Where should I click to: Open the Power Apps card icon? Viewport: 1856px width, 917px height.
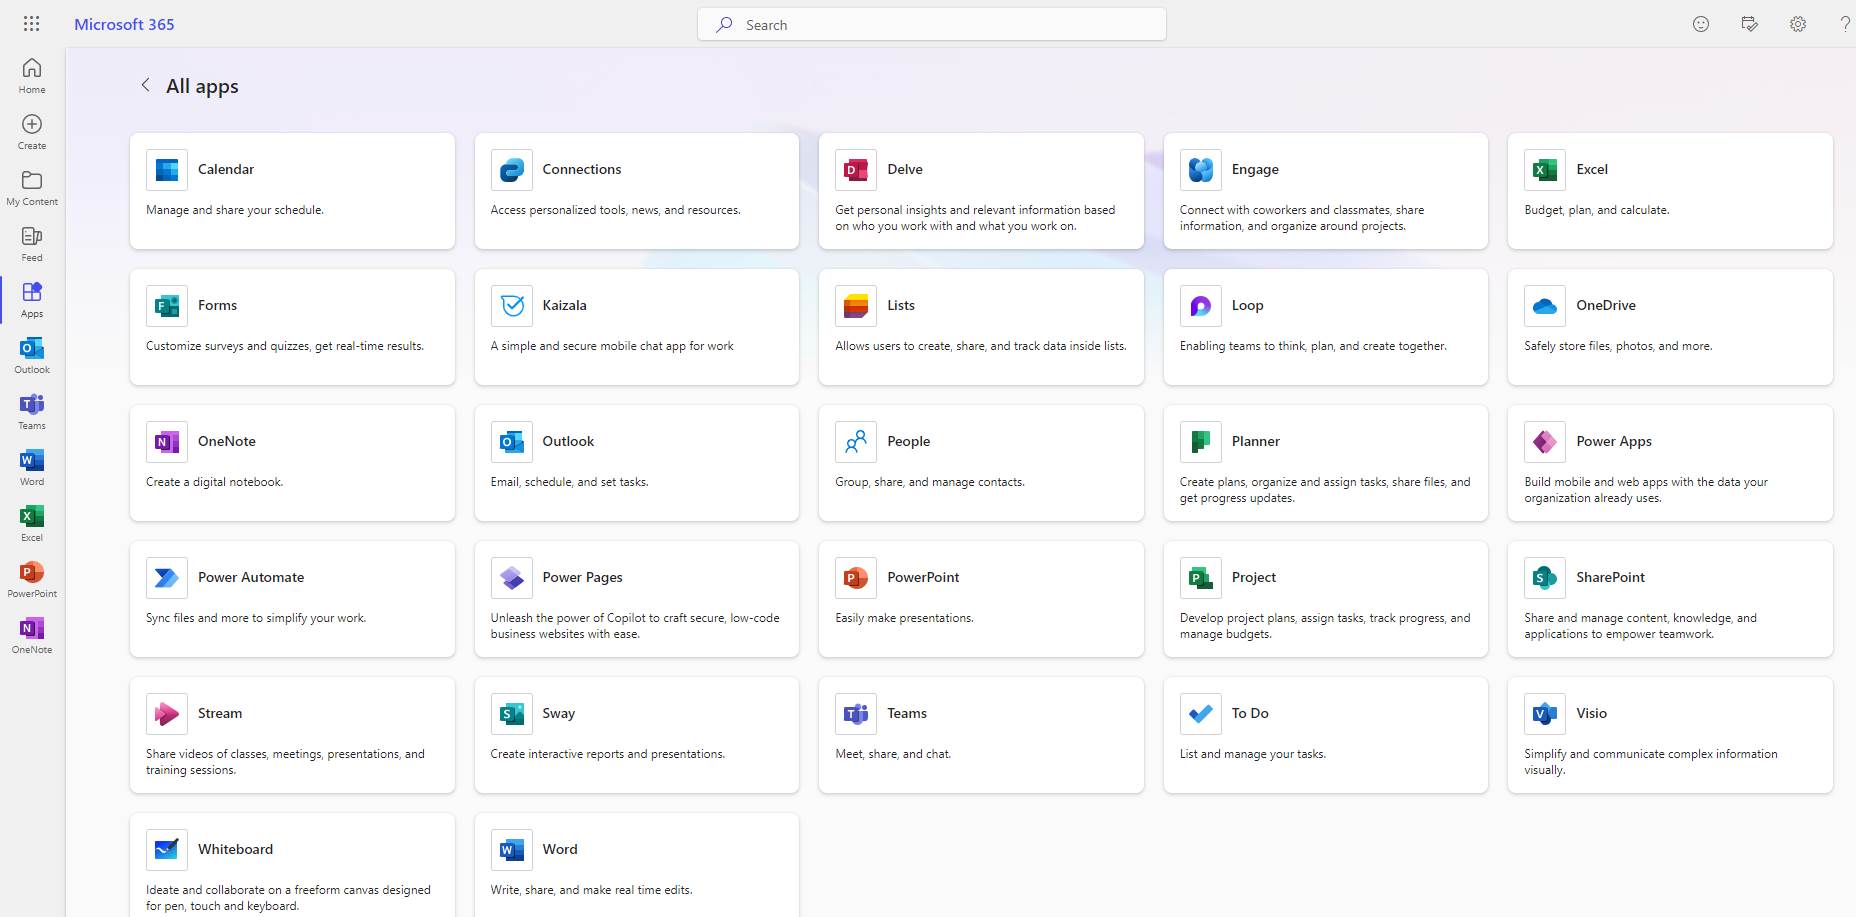(1545, 441)
